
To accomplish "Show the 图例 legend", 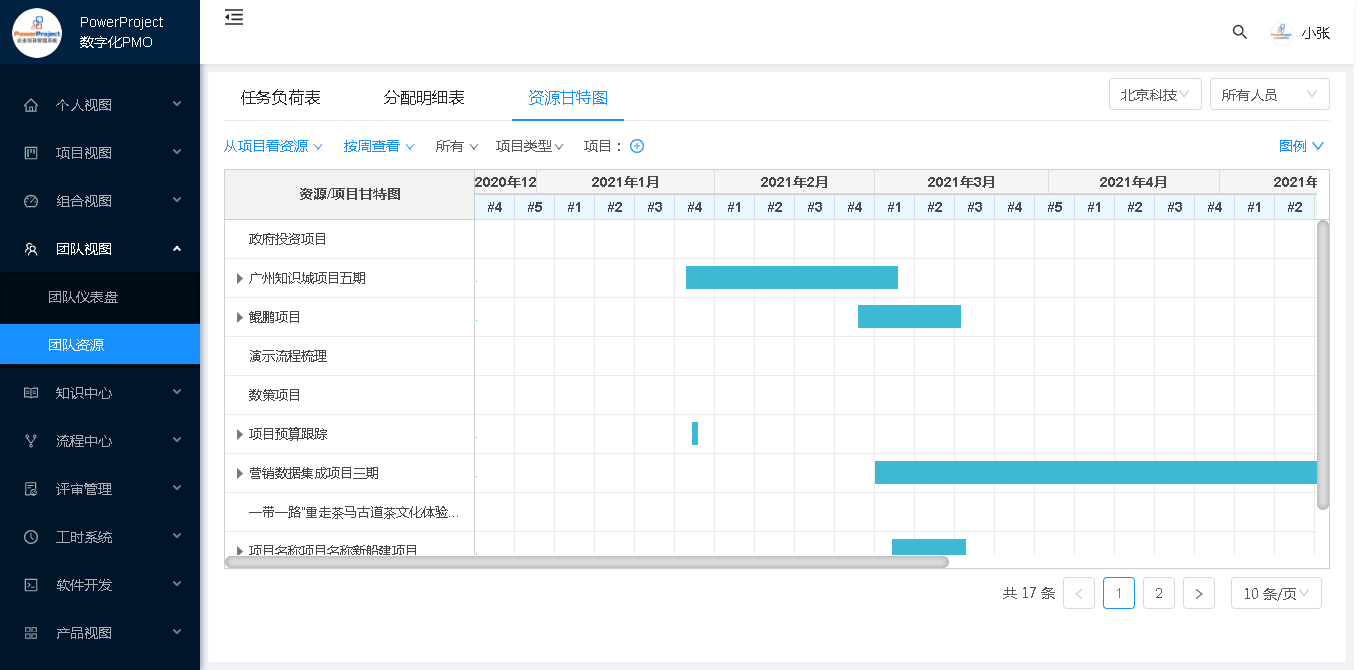I will tap(1301, 146).
